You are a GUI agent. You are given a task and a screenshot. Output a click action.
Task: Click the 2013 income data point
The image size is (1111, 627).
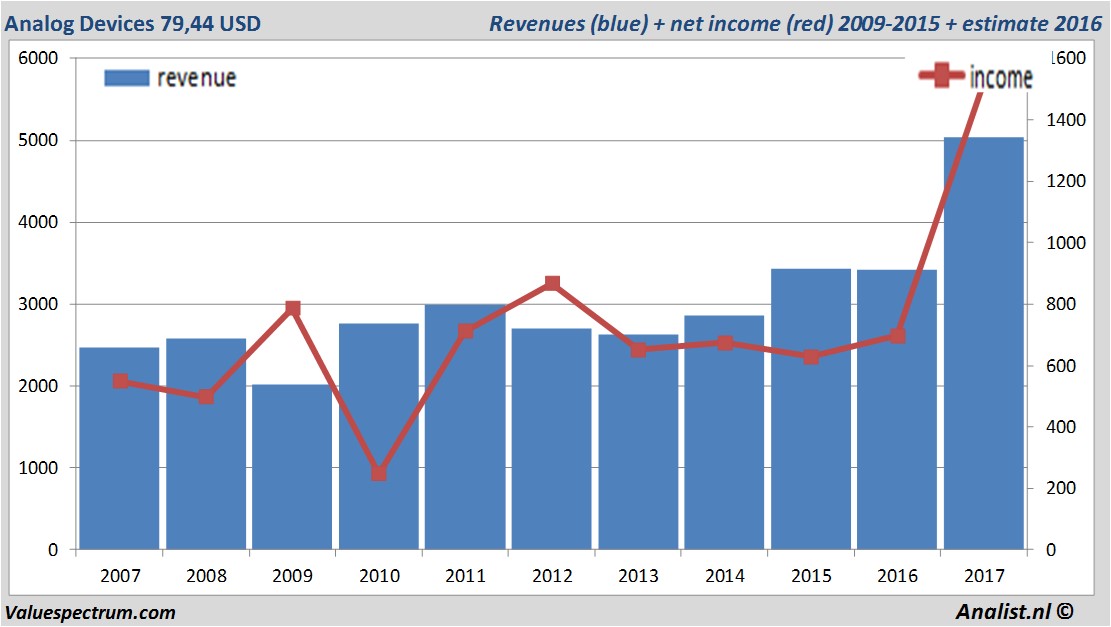click(638, 349)
